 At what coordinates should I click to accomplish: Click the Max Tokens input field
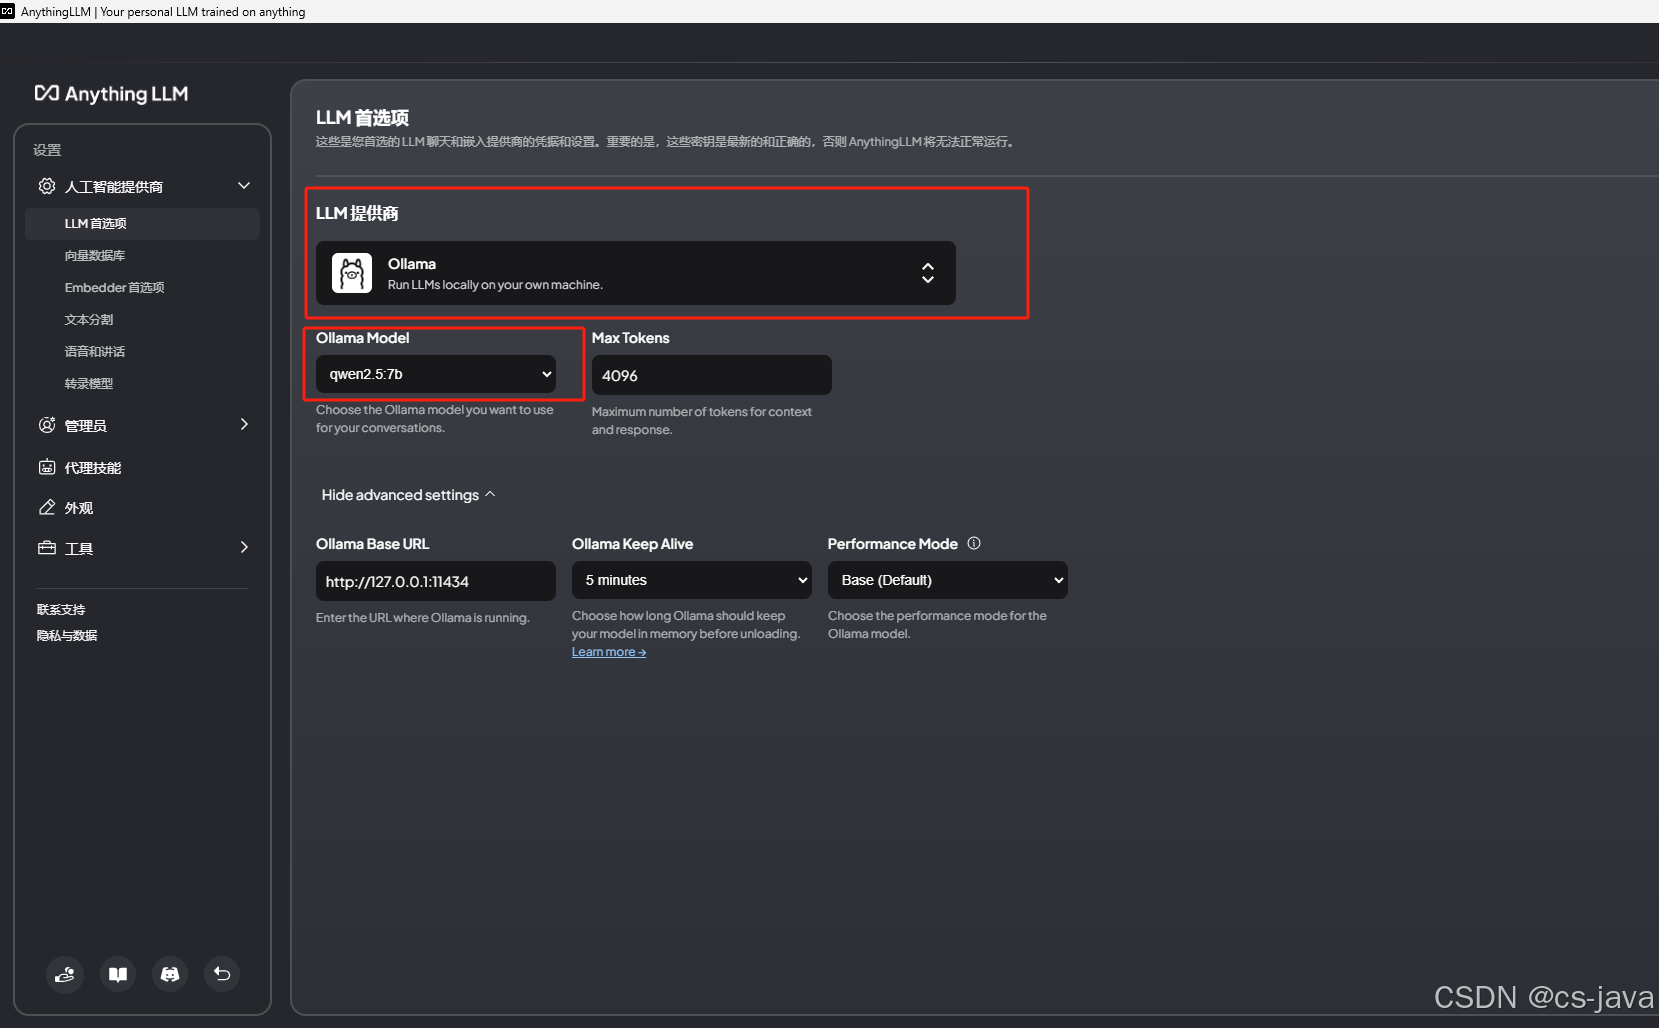click(712, 375)
